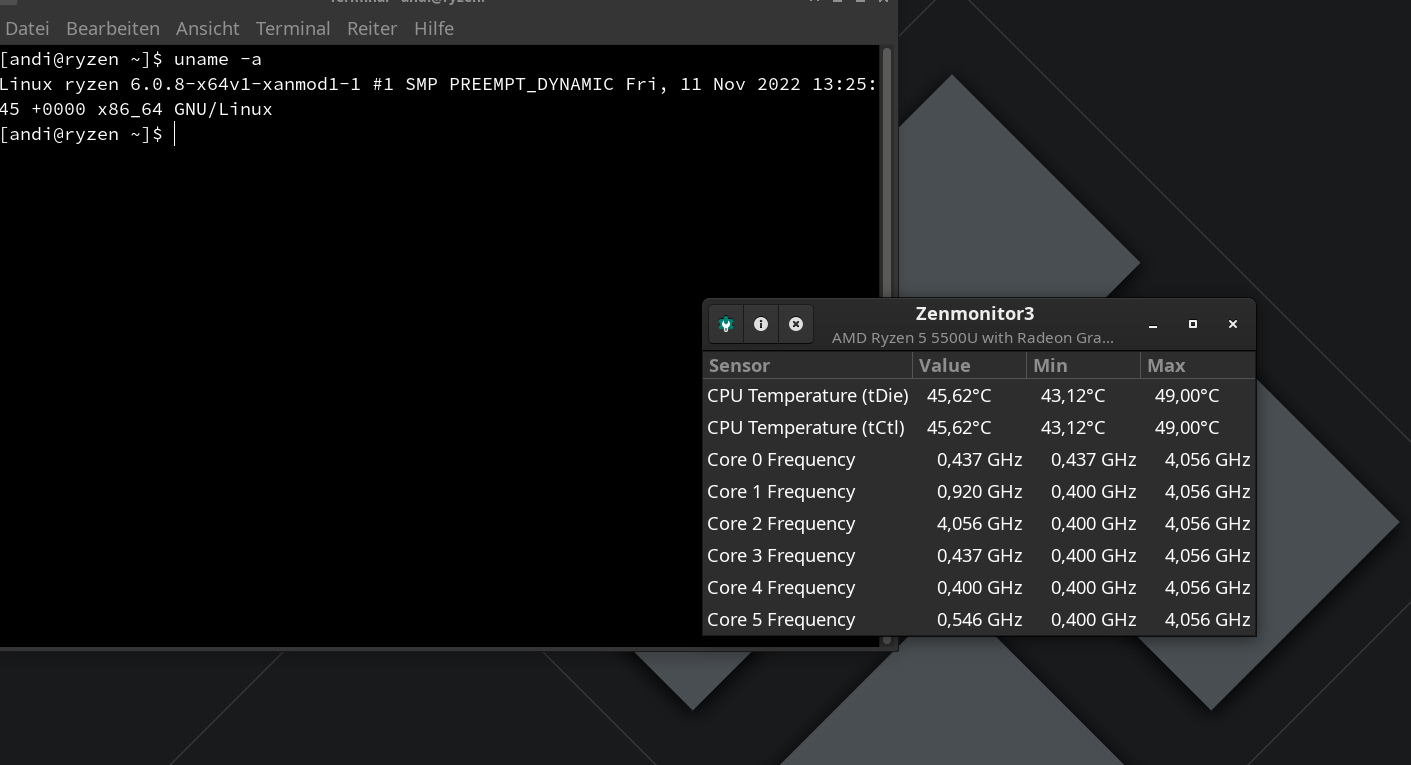Select the Core 0 Frequency row label
Image resolution: width=1411 pixels, height=765 pixels.
(x=781, y=460)
